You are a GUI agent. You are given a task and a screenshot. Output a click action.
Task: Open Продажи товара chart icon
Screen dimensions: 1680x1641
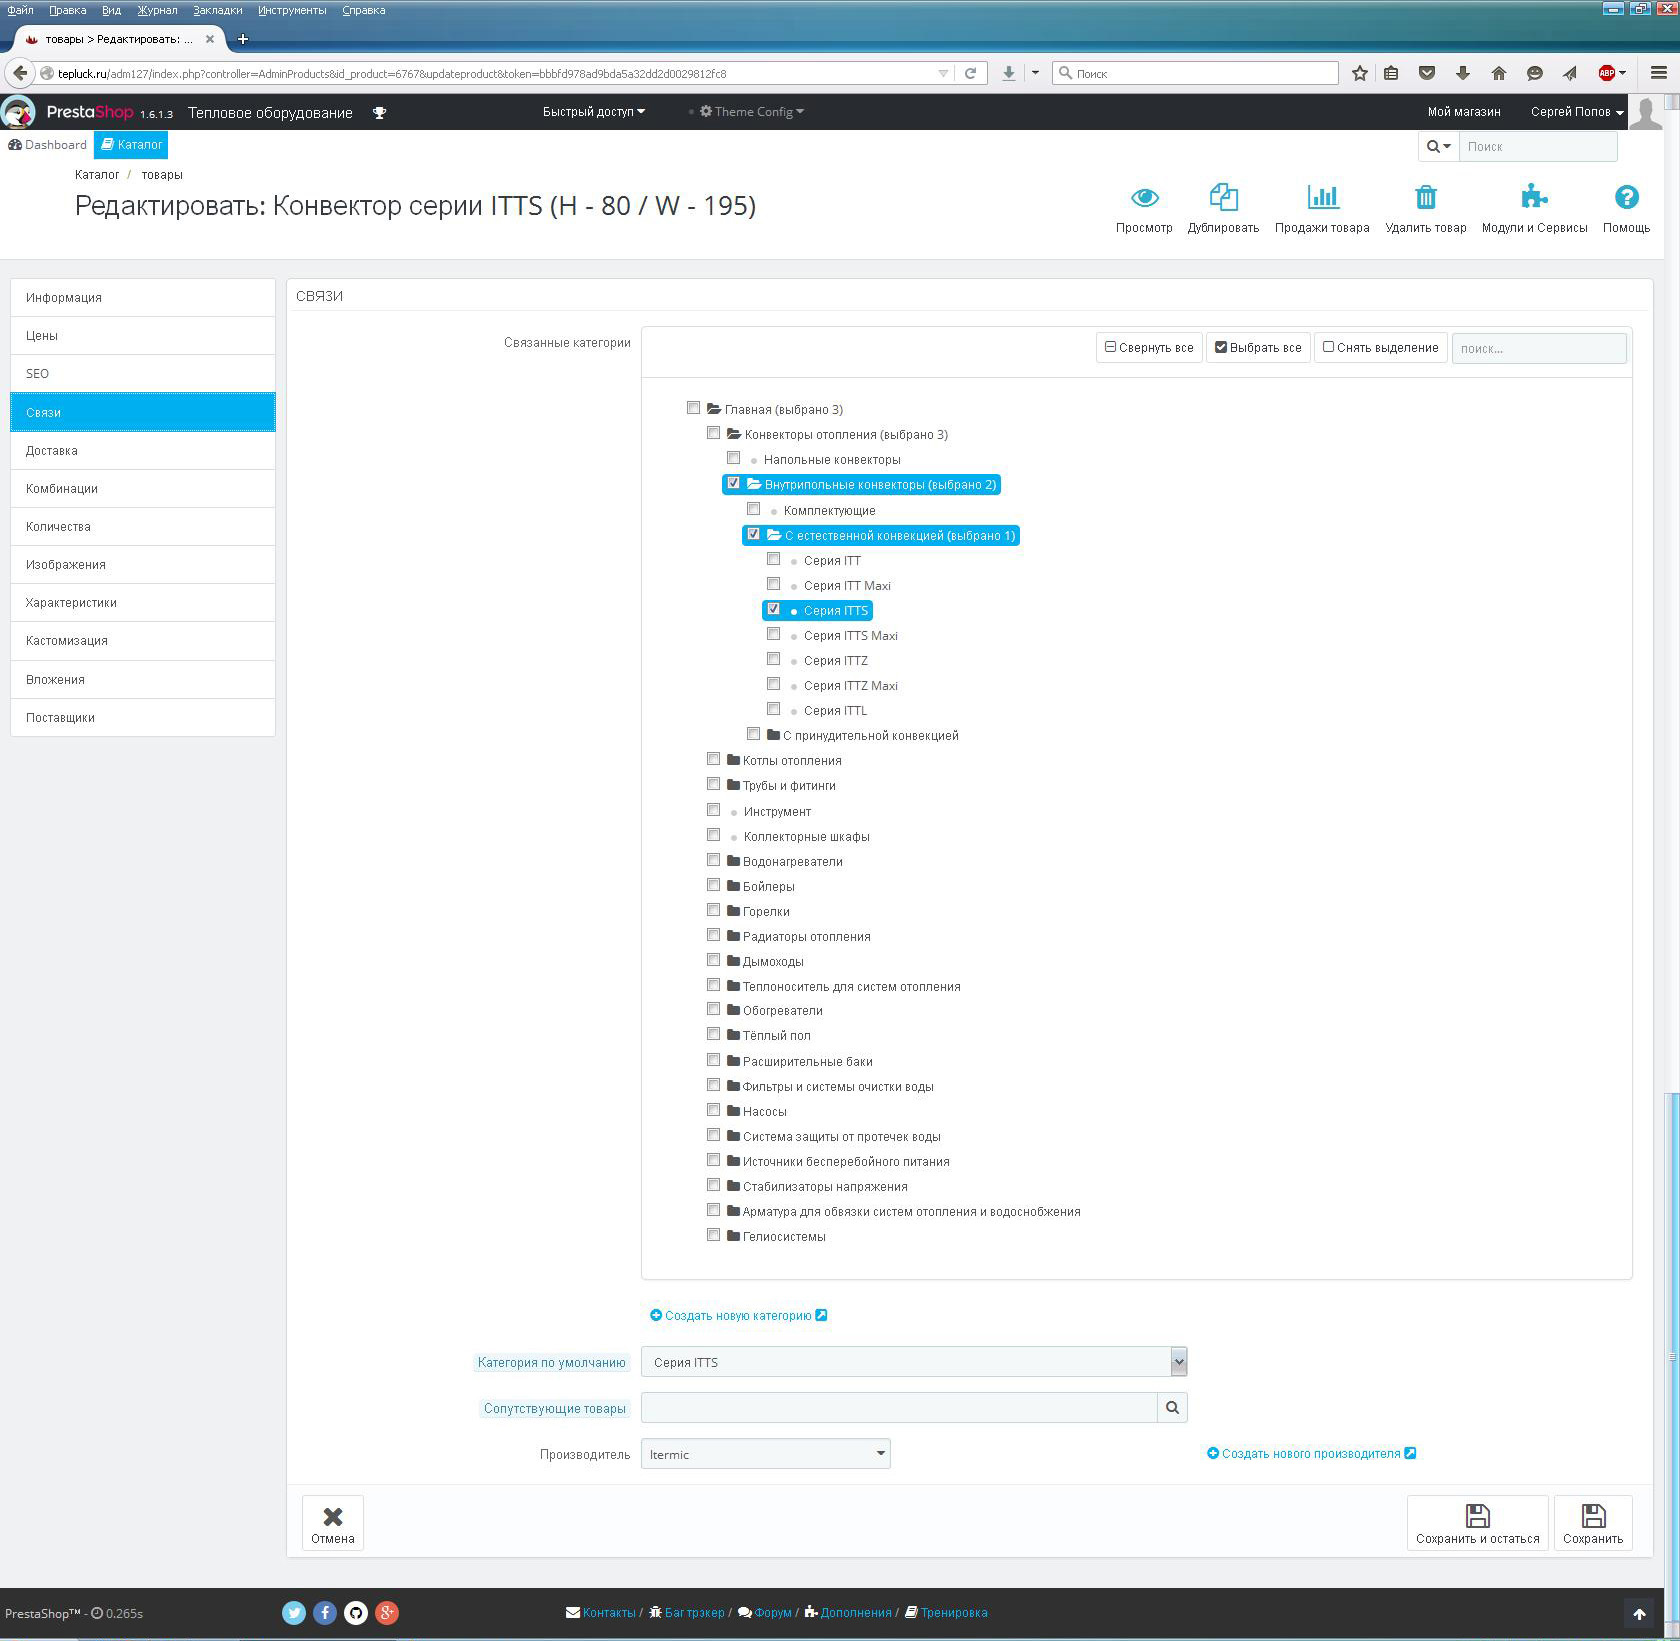click(1322, 197)
